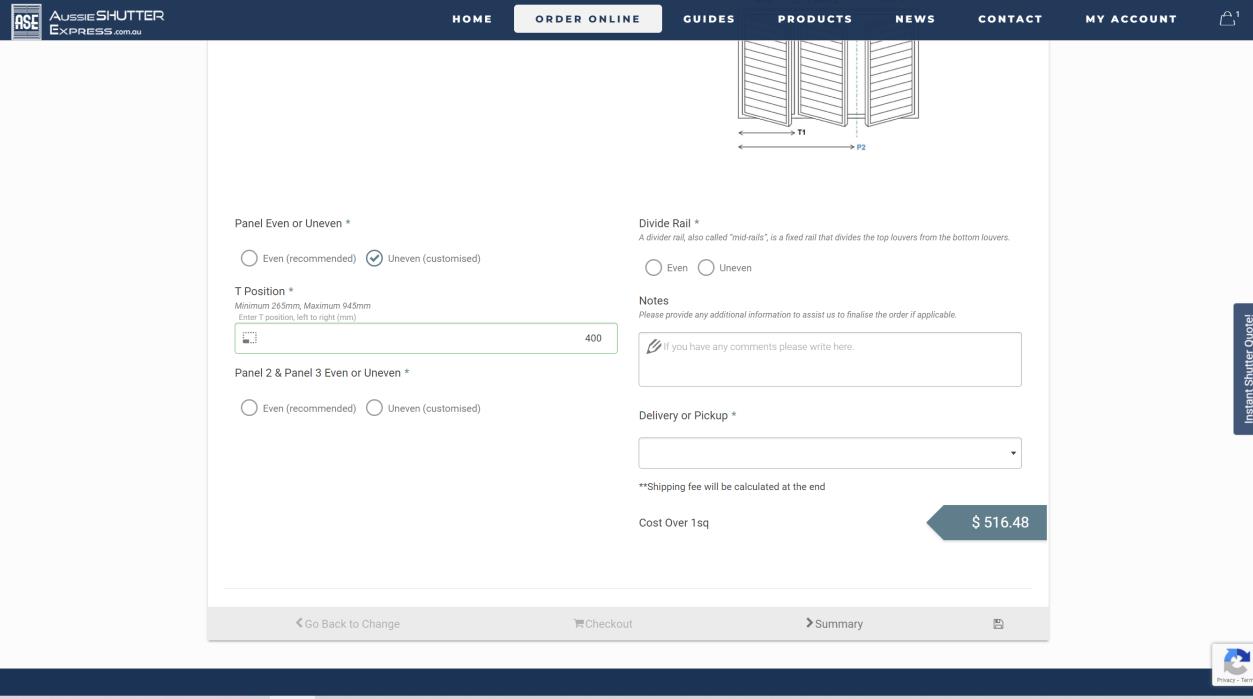The height and width of the screenshot is (699, 1253).
Task: Click the Aussie Shutter Express logo
Action: tap(87, 20)
